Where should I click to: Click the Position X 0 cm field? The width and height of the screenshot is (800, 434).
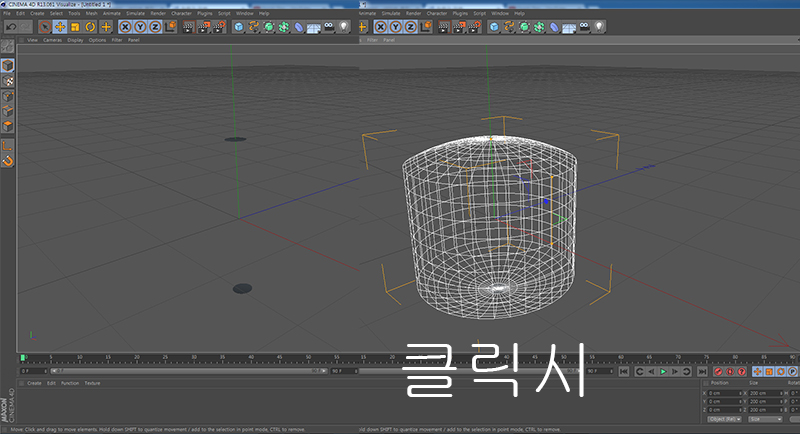[x=725, y=393]
